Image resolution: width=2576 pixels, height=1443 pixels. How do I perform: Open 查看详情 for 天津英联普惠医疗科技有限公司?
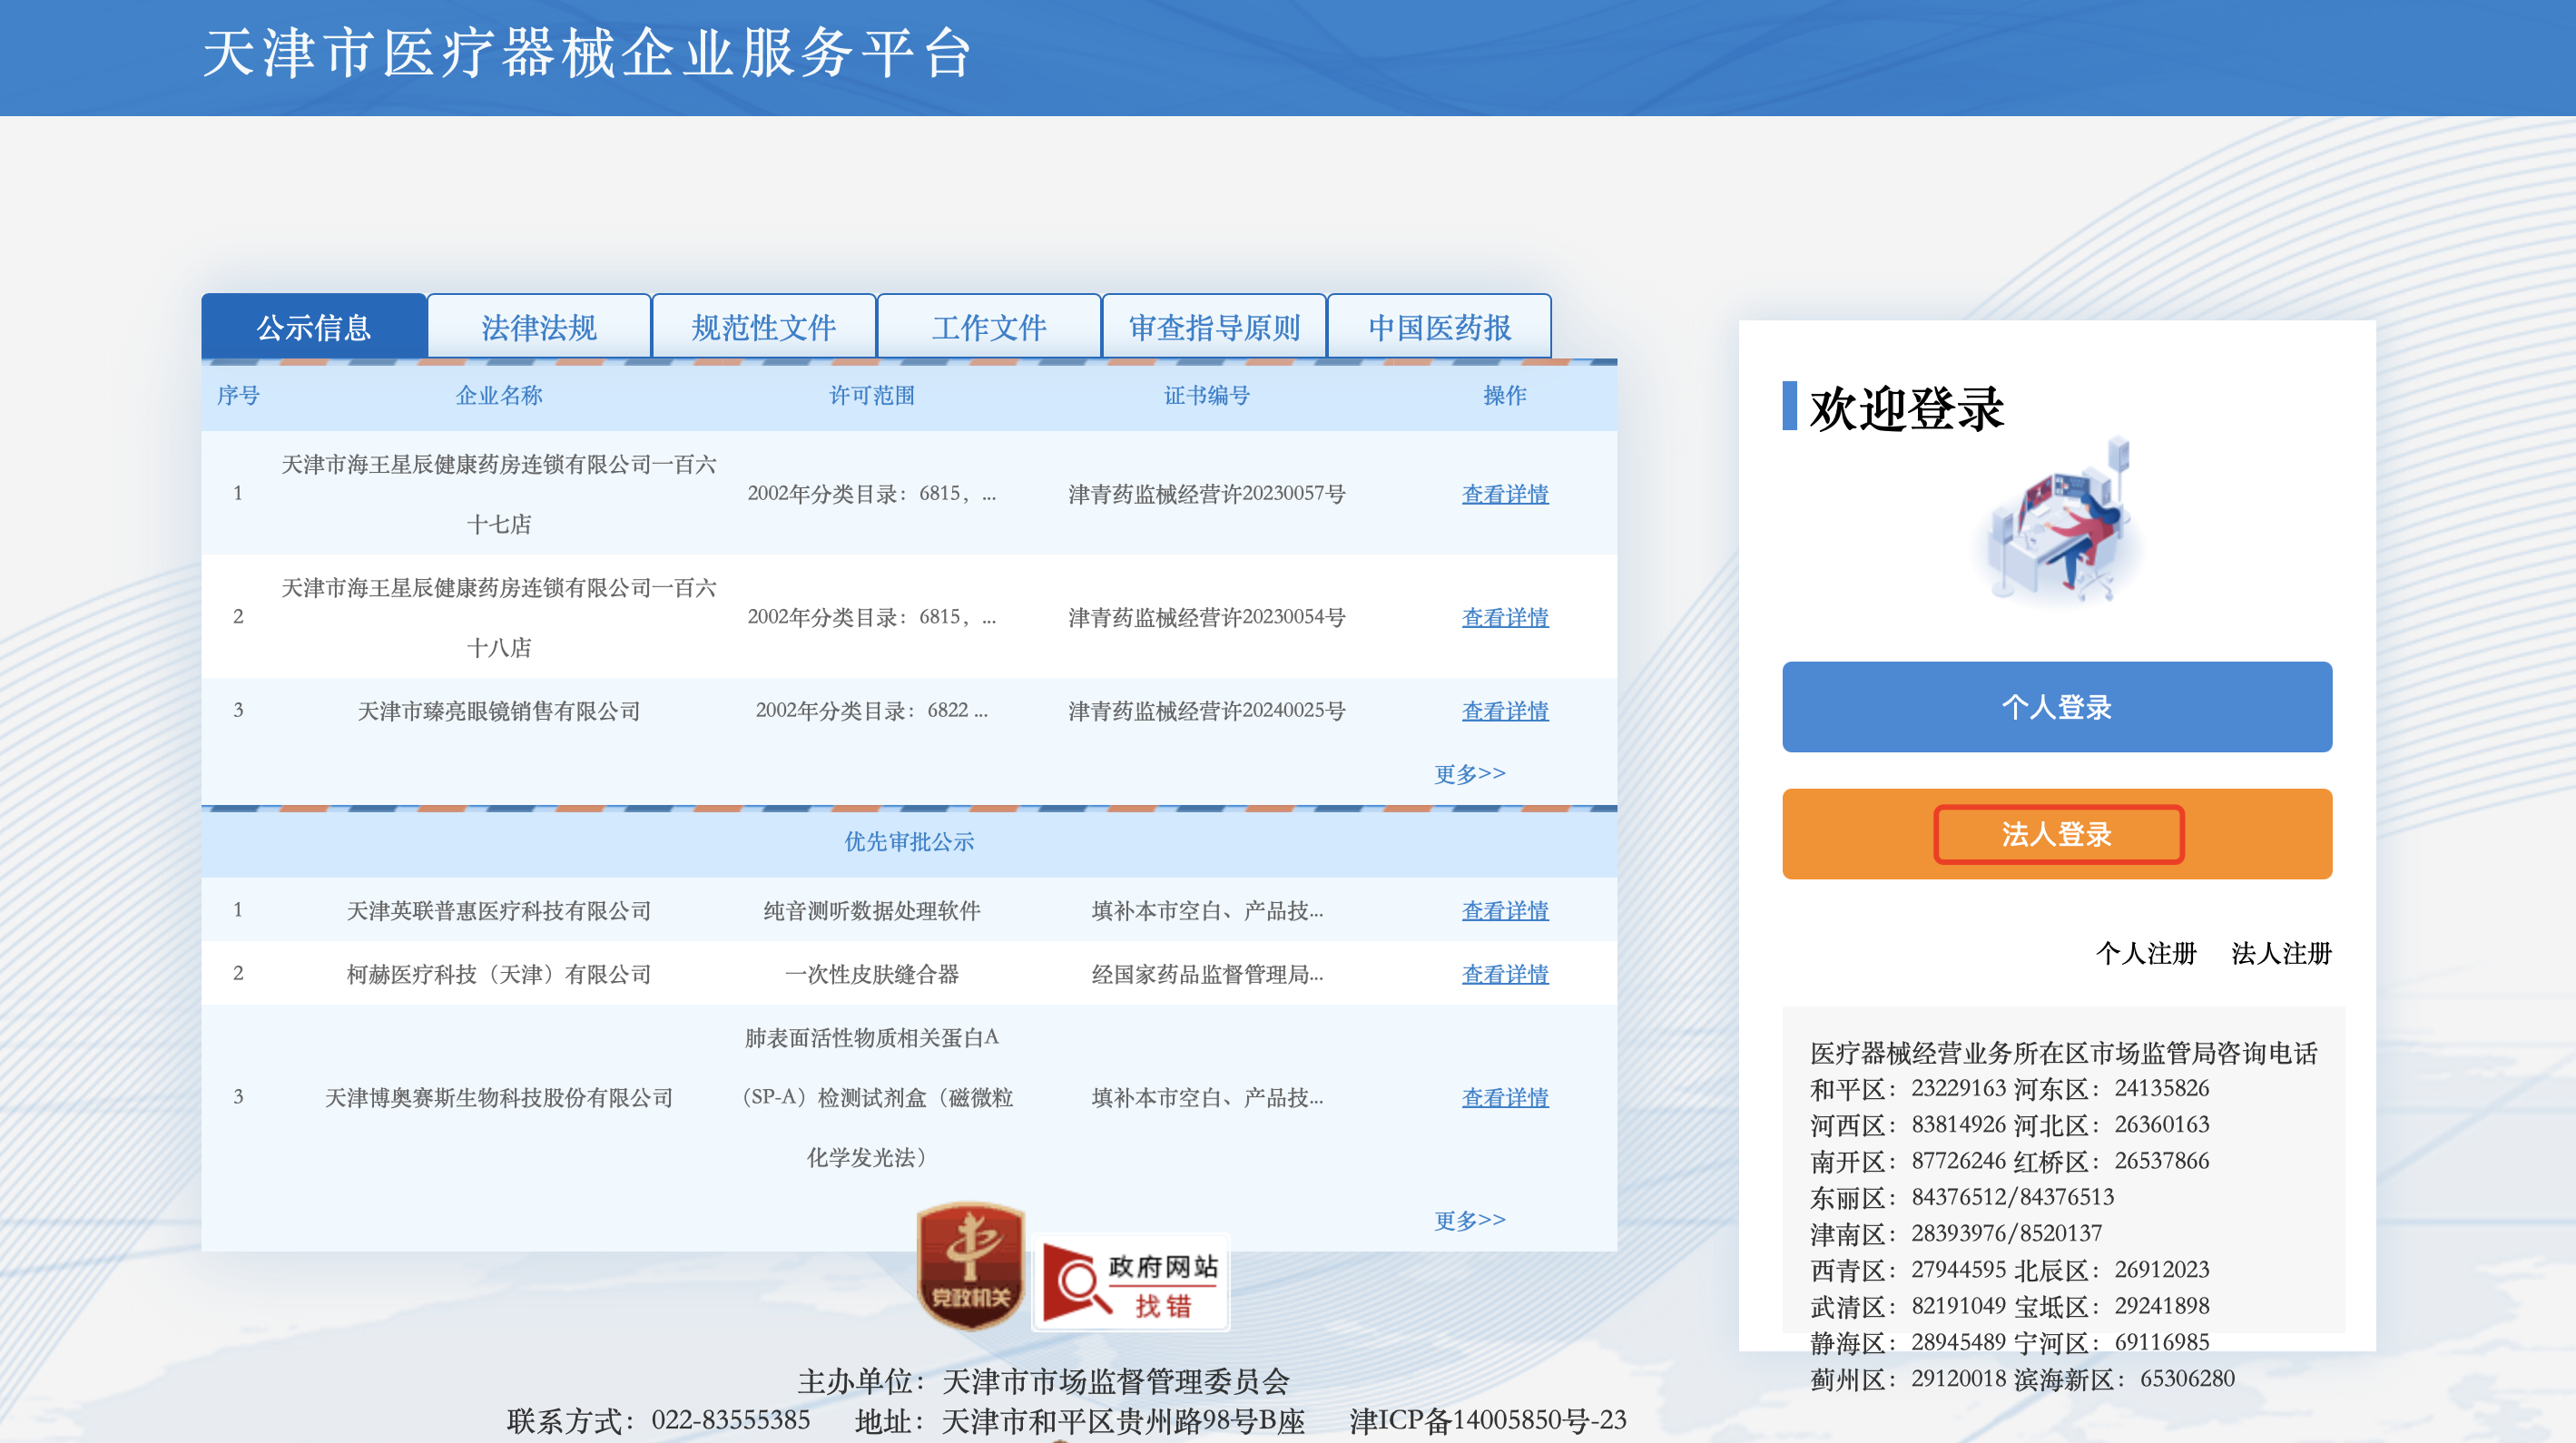(x=1504, y=911)
